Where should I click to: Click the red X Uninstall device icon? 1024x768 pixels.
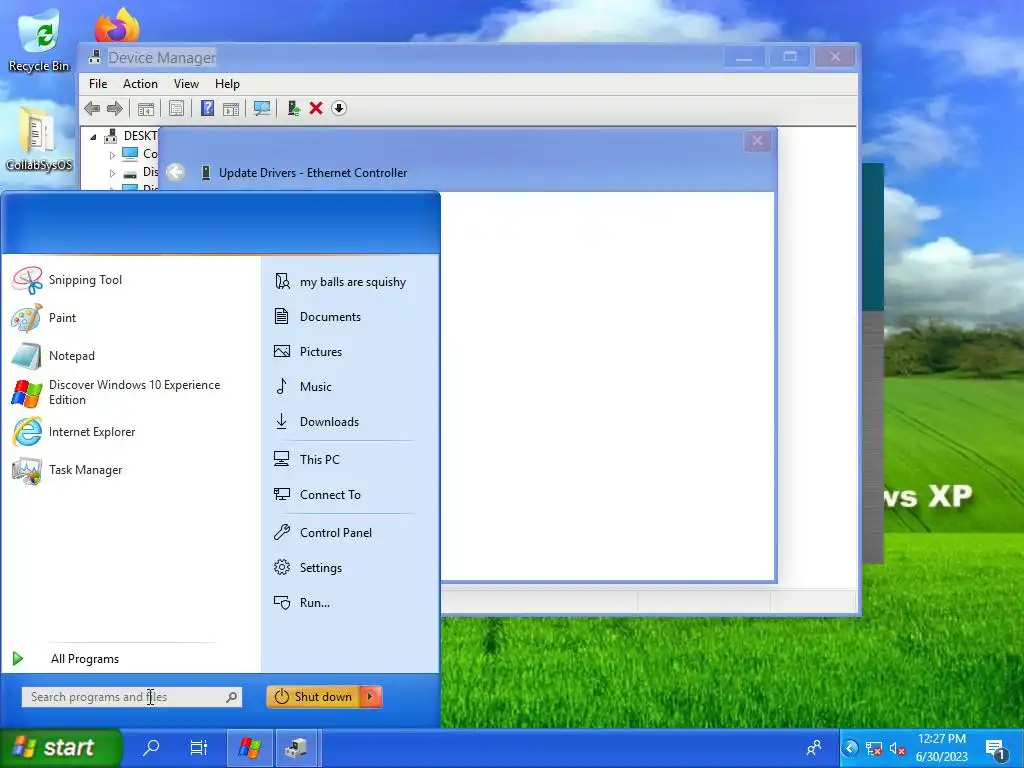tap(316, 108)
